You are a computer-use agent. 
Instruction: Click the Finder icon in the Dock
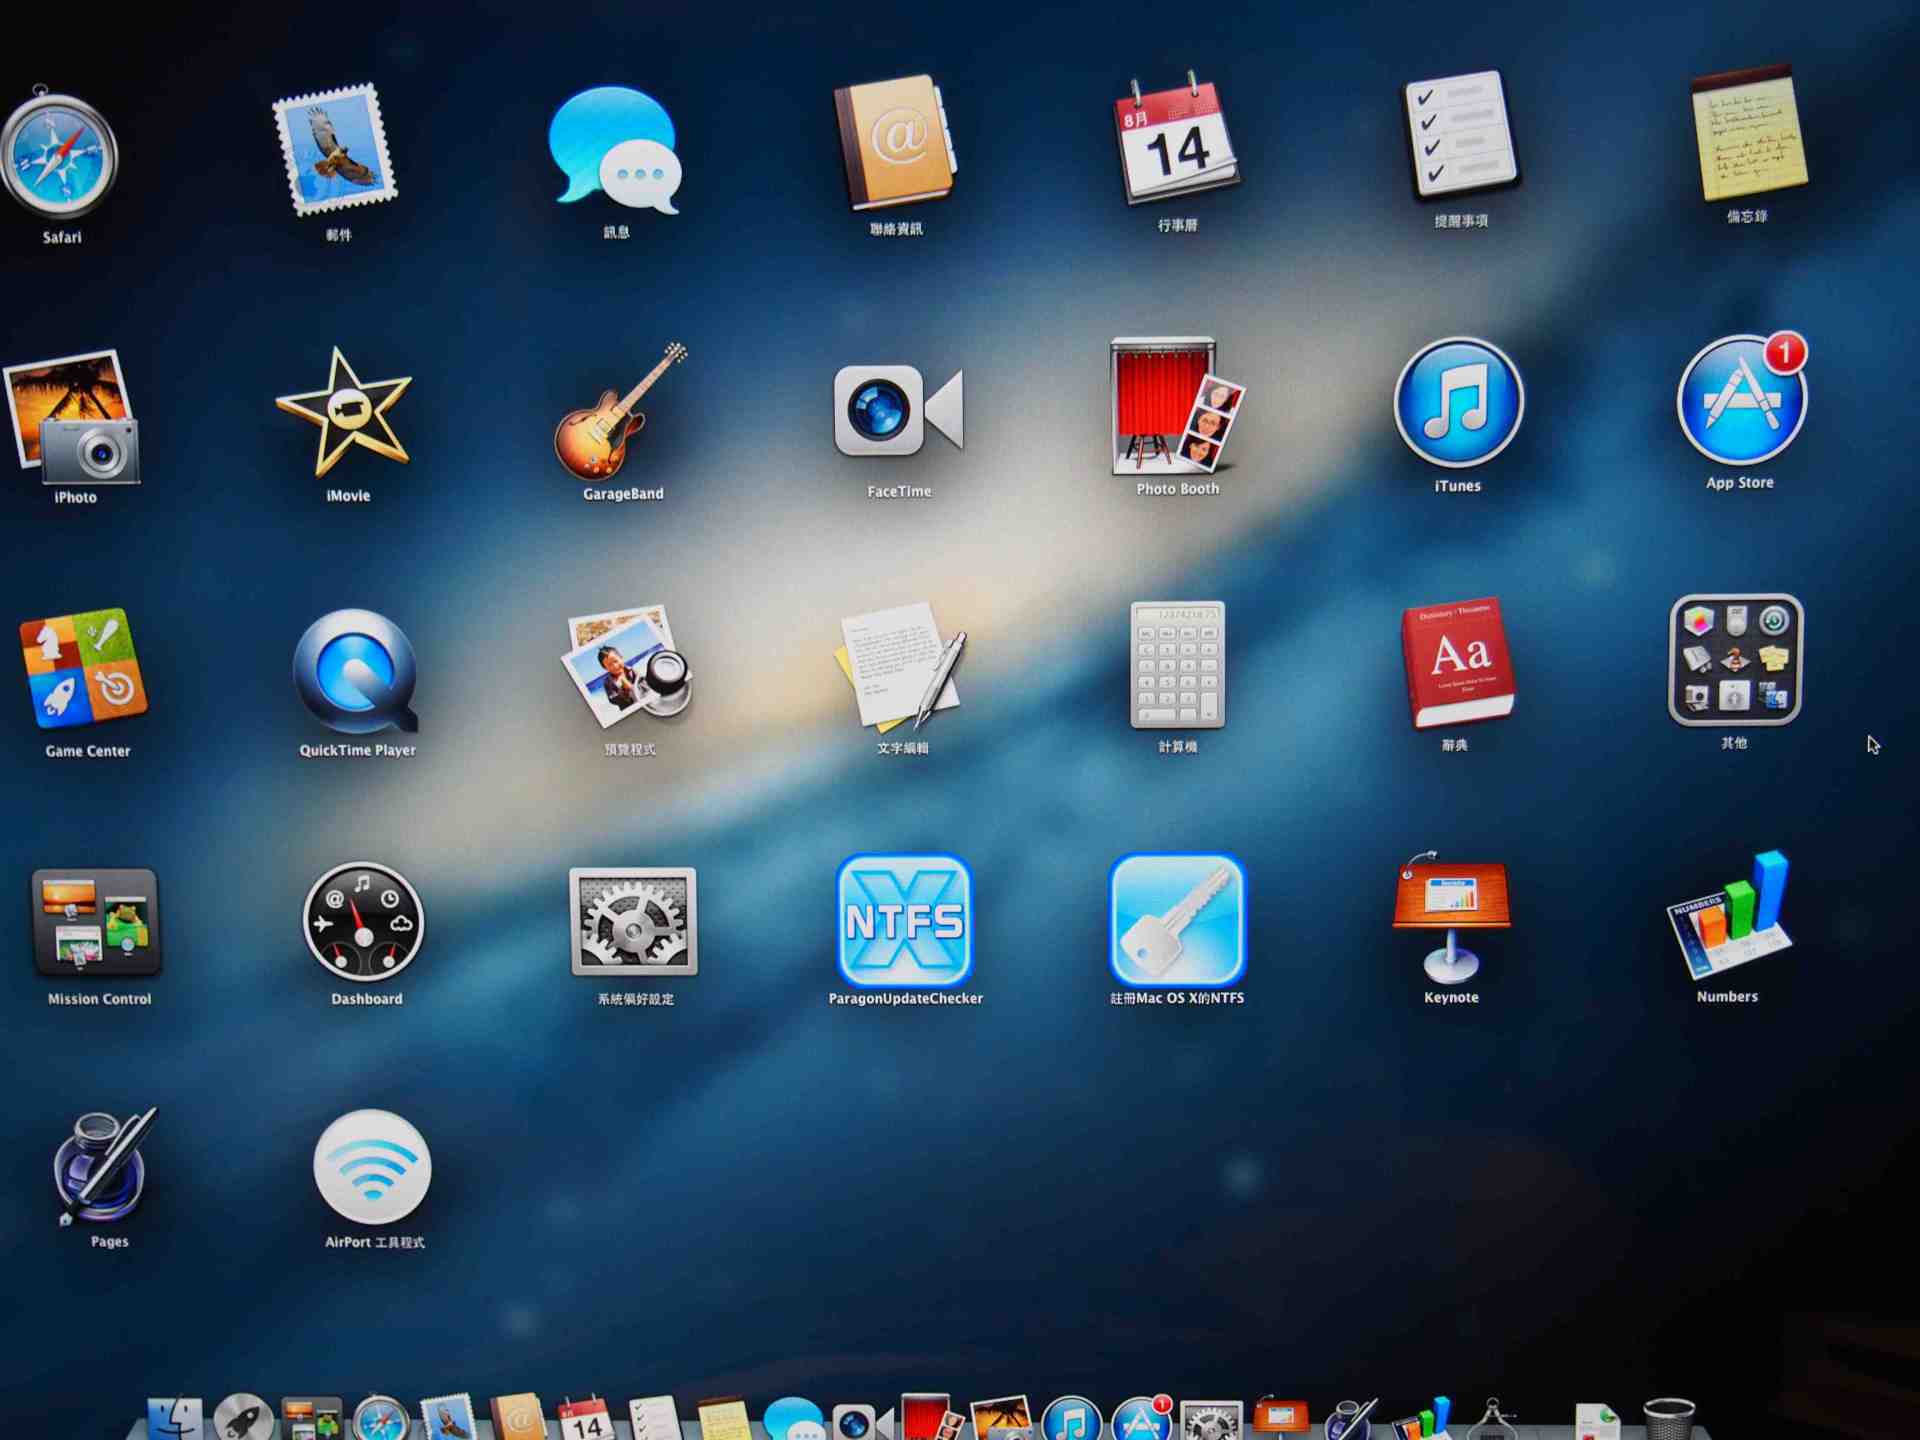(175, 1420)
